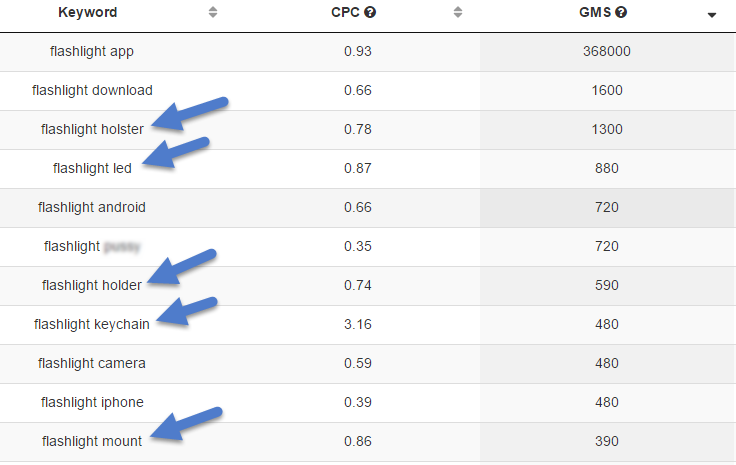736x465 pixels.
Task: Select the 'flashlight mount' keyword
Action: (x=92, y=441)
